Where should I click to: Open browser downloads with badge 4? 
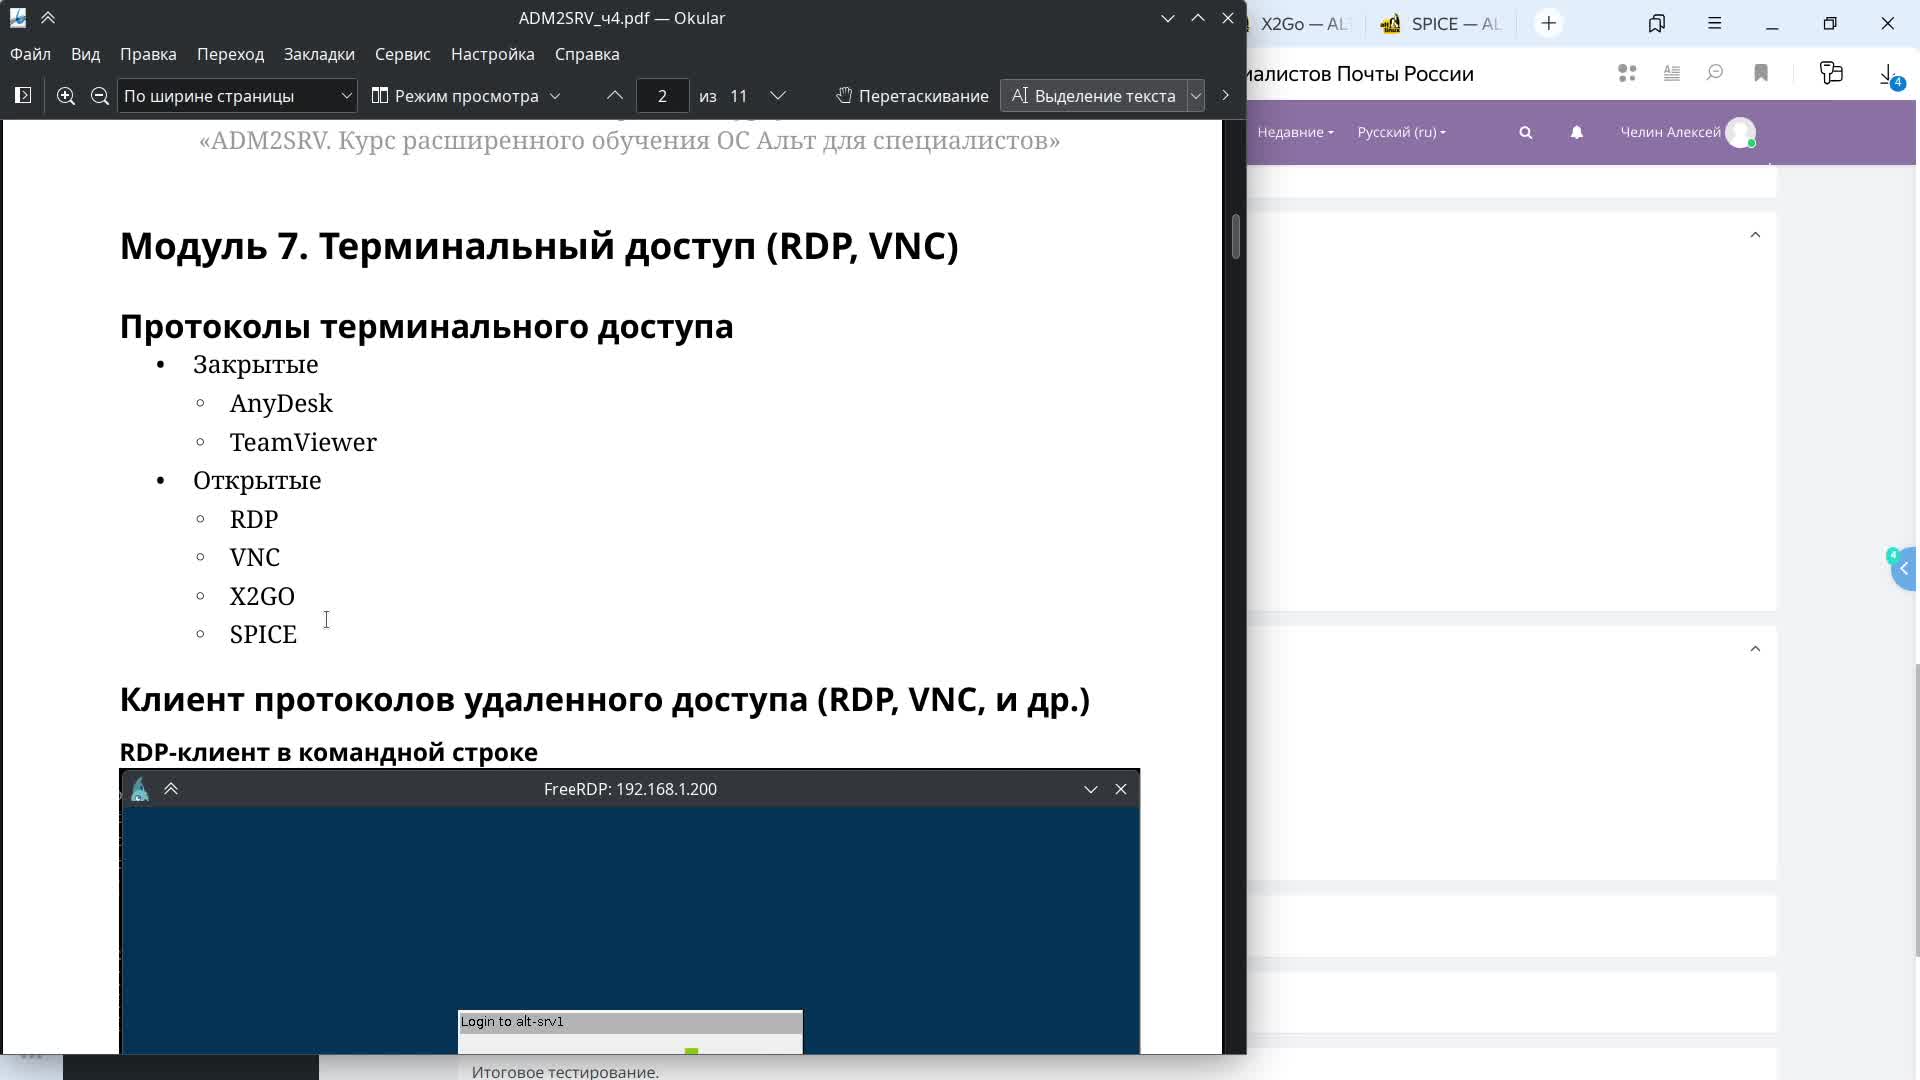click(1890, 76)
